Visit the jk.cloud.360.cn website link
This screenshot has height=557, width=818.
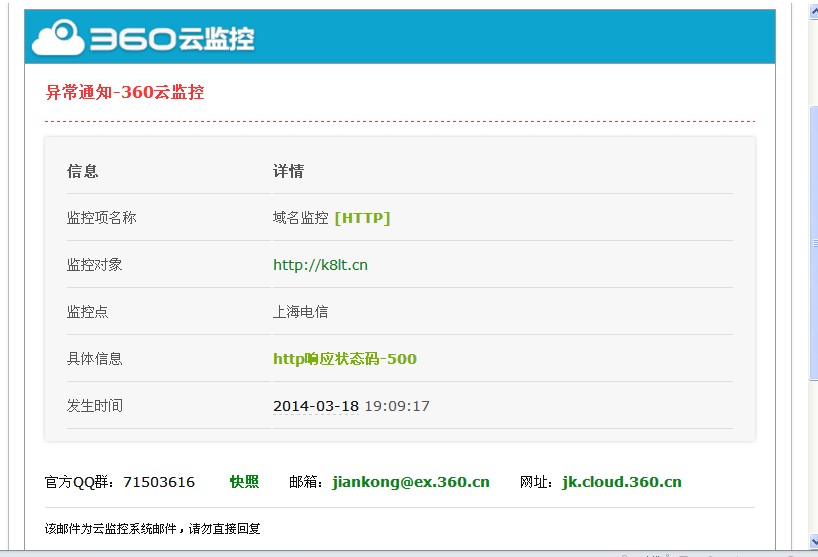pyautogui.click(x=622, y=482)
